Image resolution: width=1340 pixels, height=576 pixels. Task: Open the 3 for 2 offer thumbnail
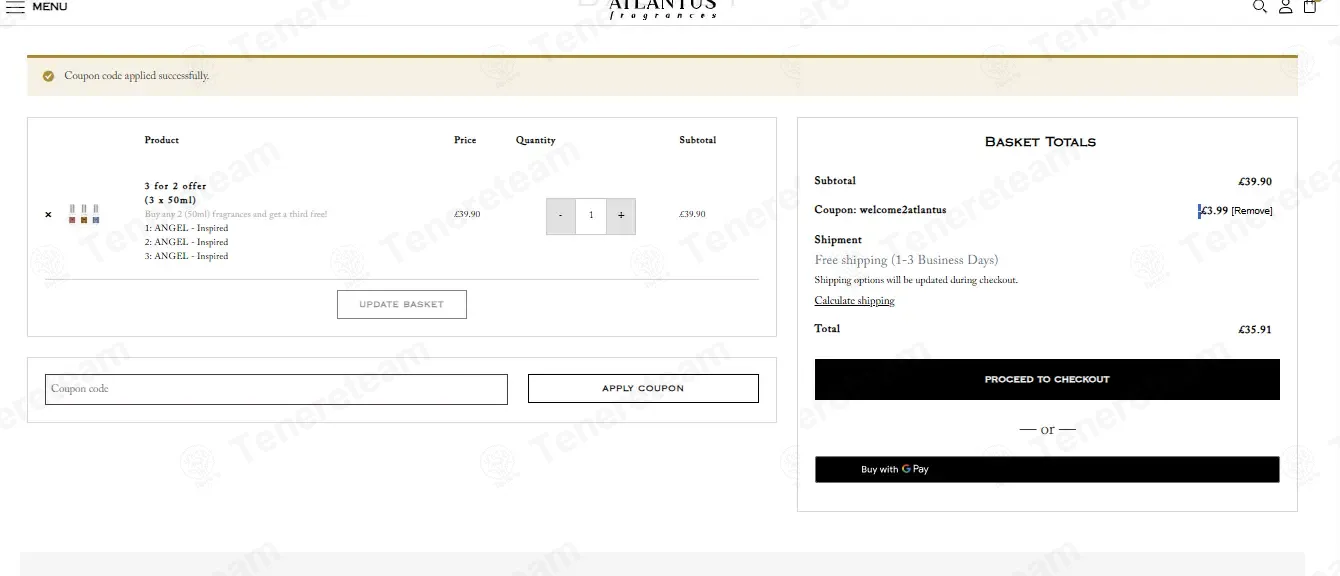click(84, 214)
